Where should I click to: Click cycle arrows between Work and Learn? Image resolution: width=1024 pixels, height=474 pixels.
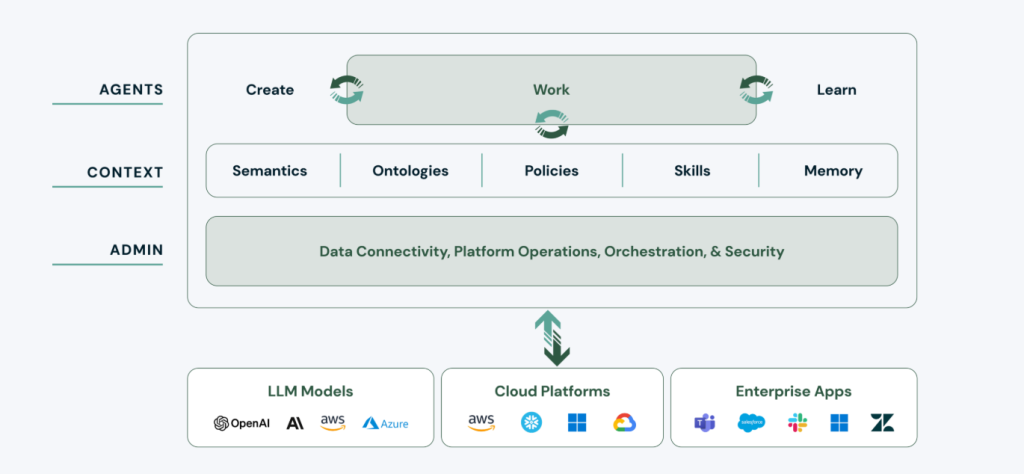tap(756, 89)
